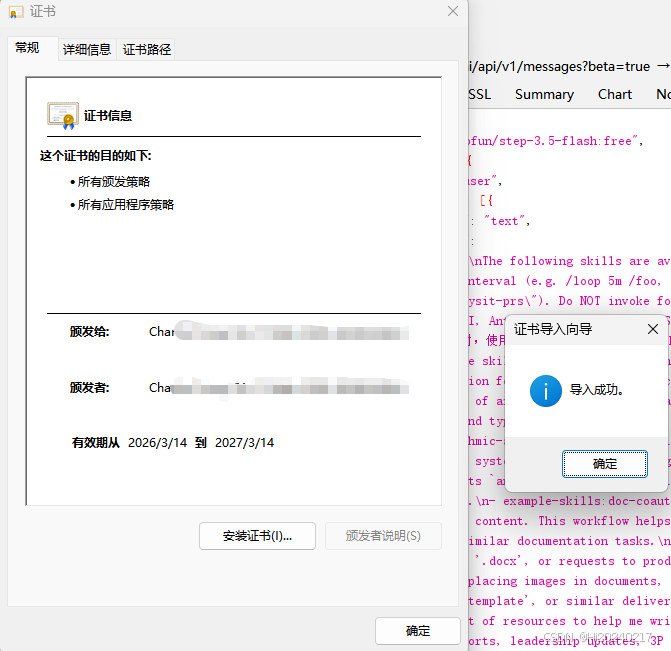Click the 颁发给: label
This screenshot has width=671, height=651.
click(x=89, y=332)
